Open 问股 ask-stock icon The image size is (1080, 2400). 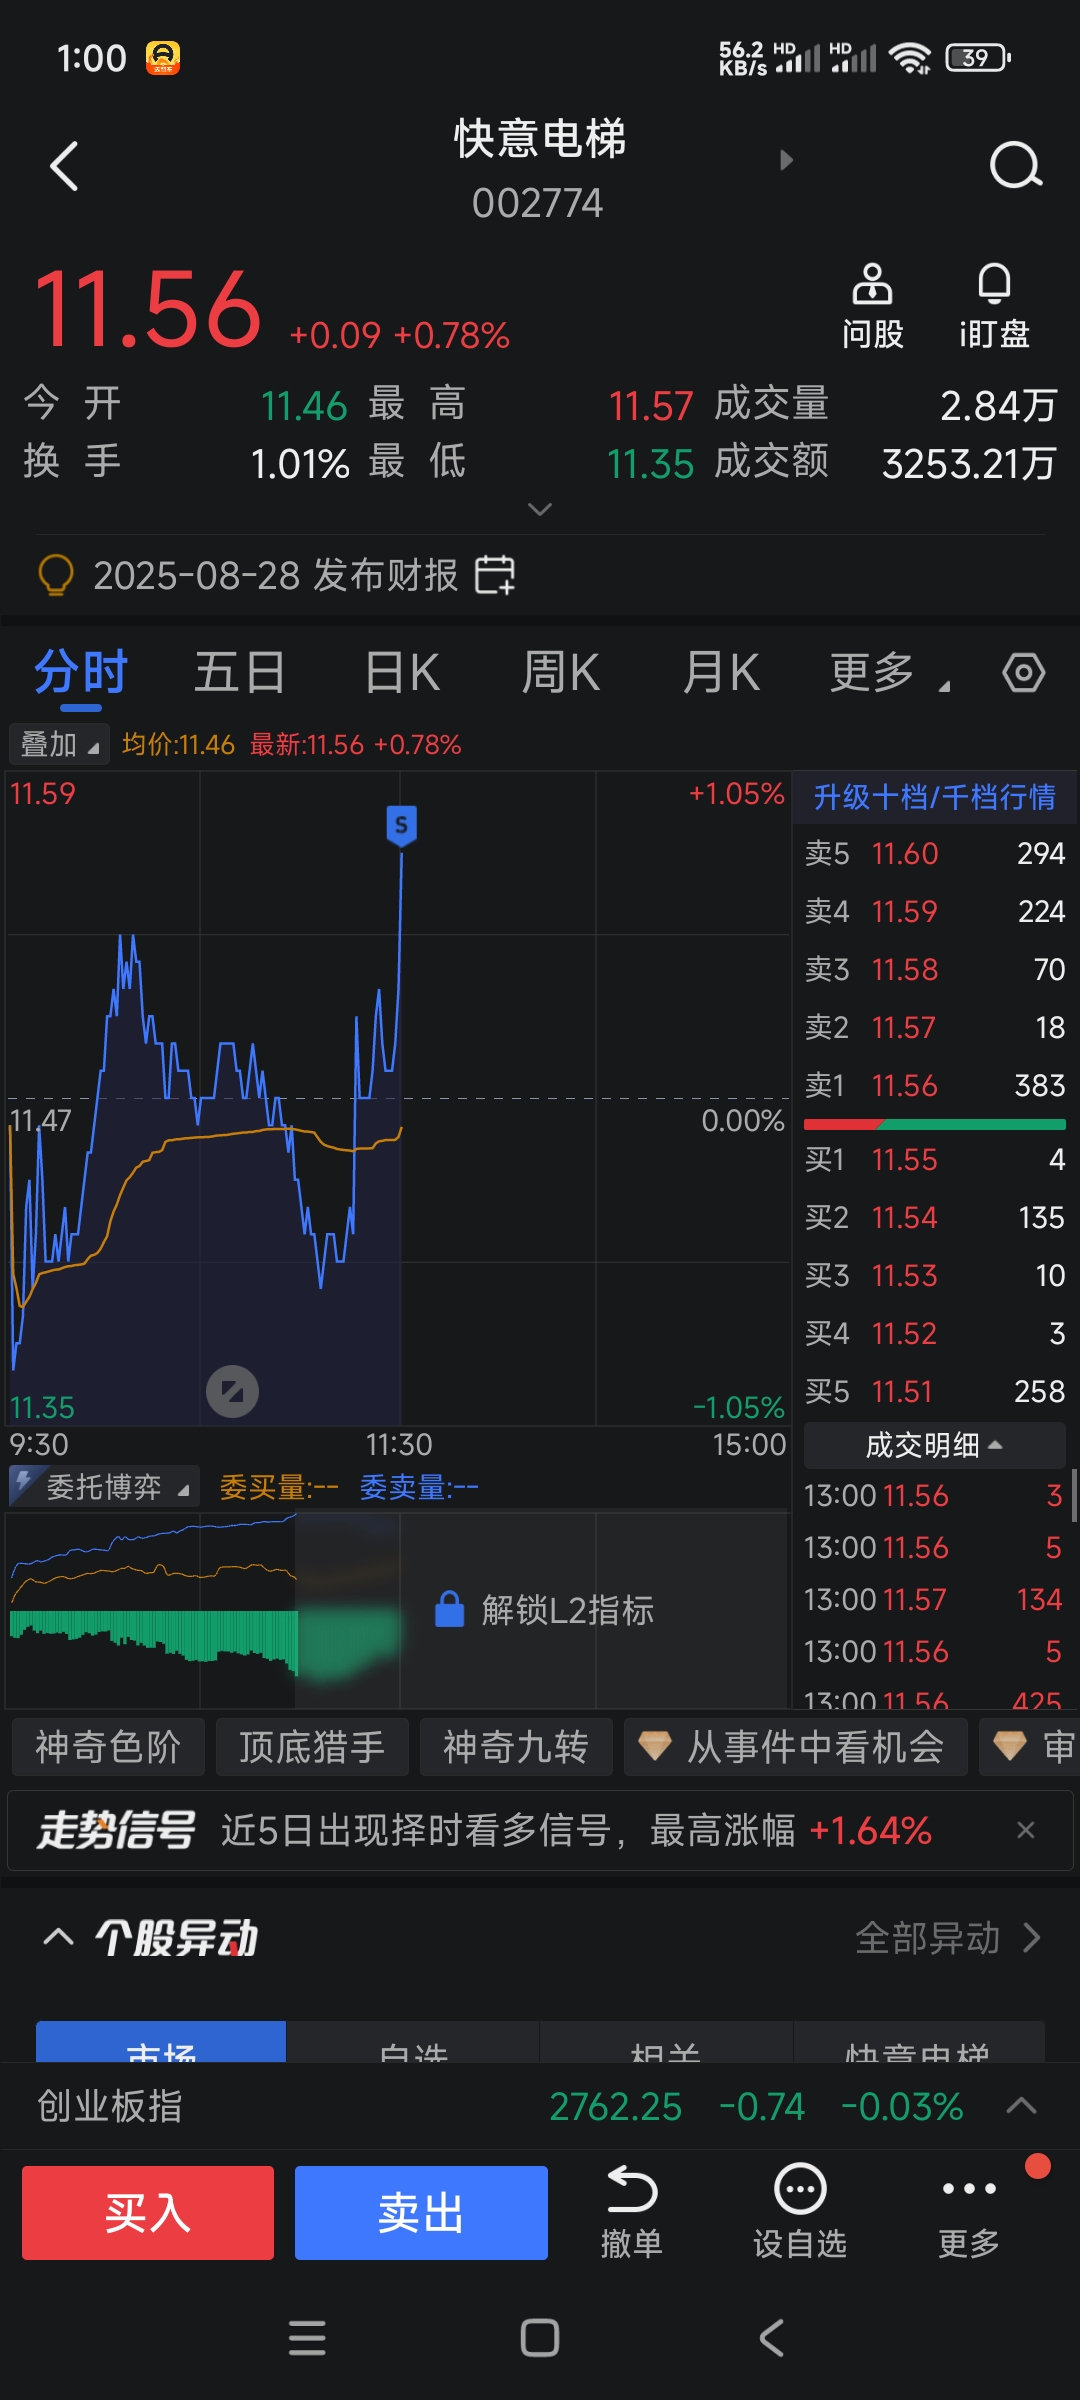coord(872,306)
